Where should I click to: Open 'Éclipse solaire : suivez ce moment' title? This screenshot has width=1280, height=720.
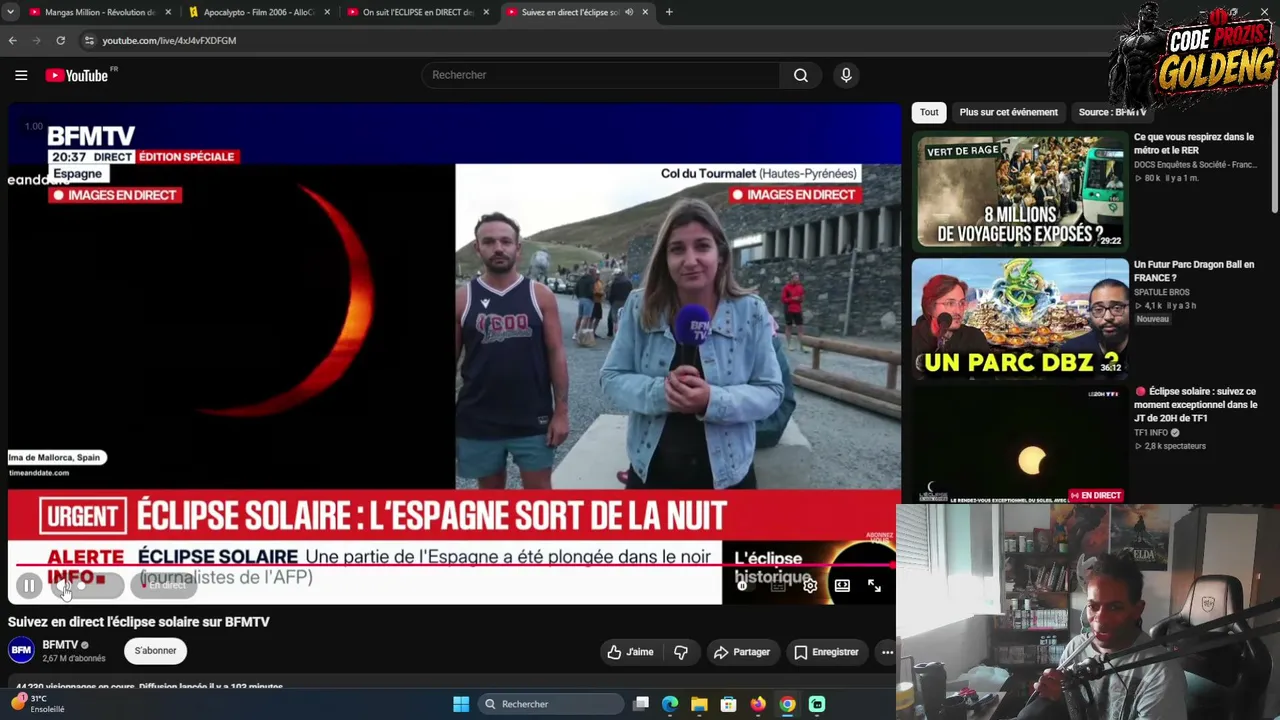(x=1195, y=405)
